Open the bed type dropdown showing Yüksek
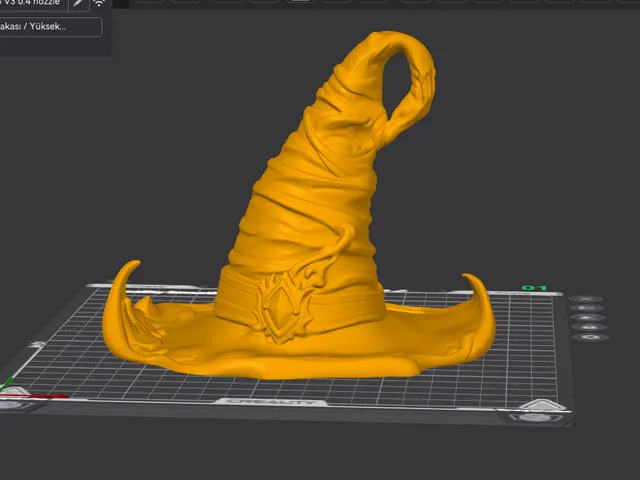640x480 pixels. click(49, 27)
